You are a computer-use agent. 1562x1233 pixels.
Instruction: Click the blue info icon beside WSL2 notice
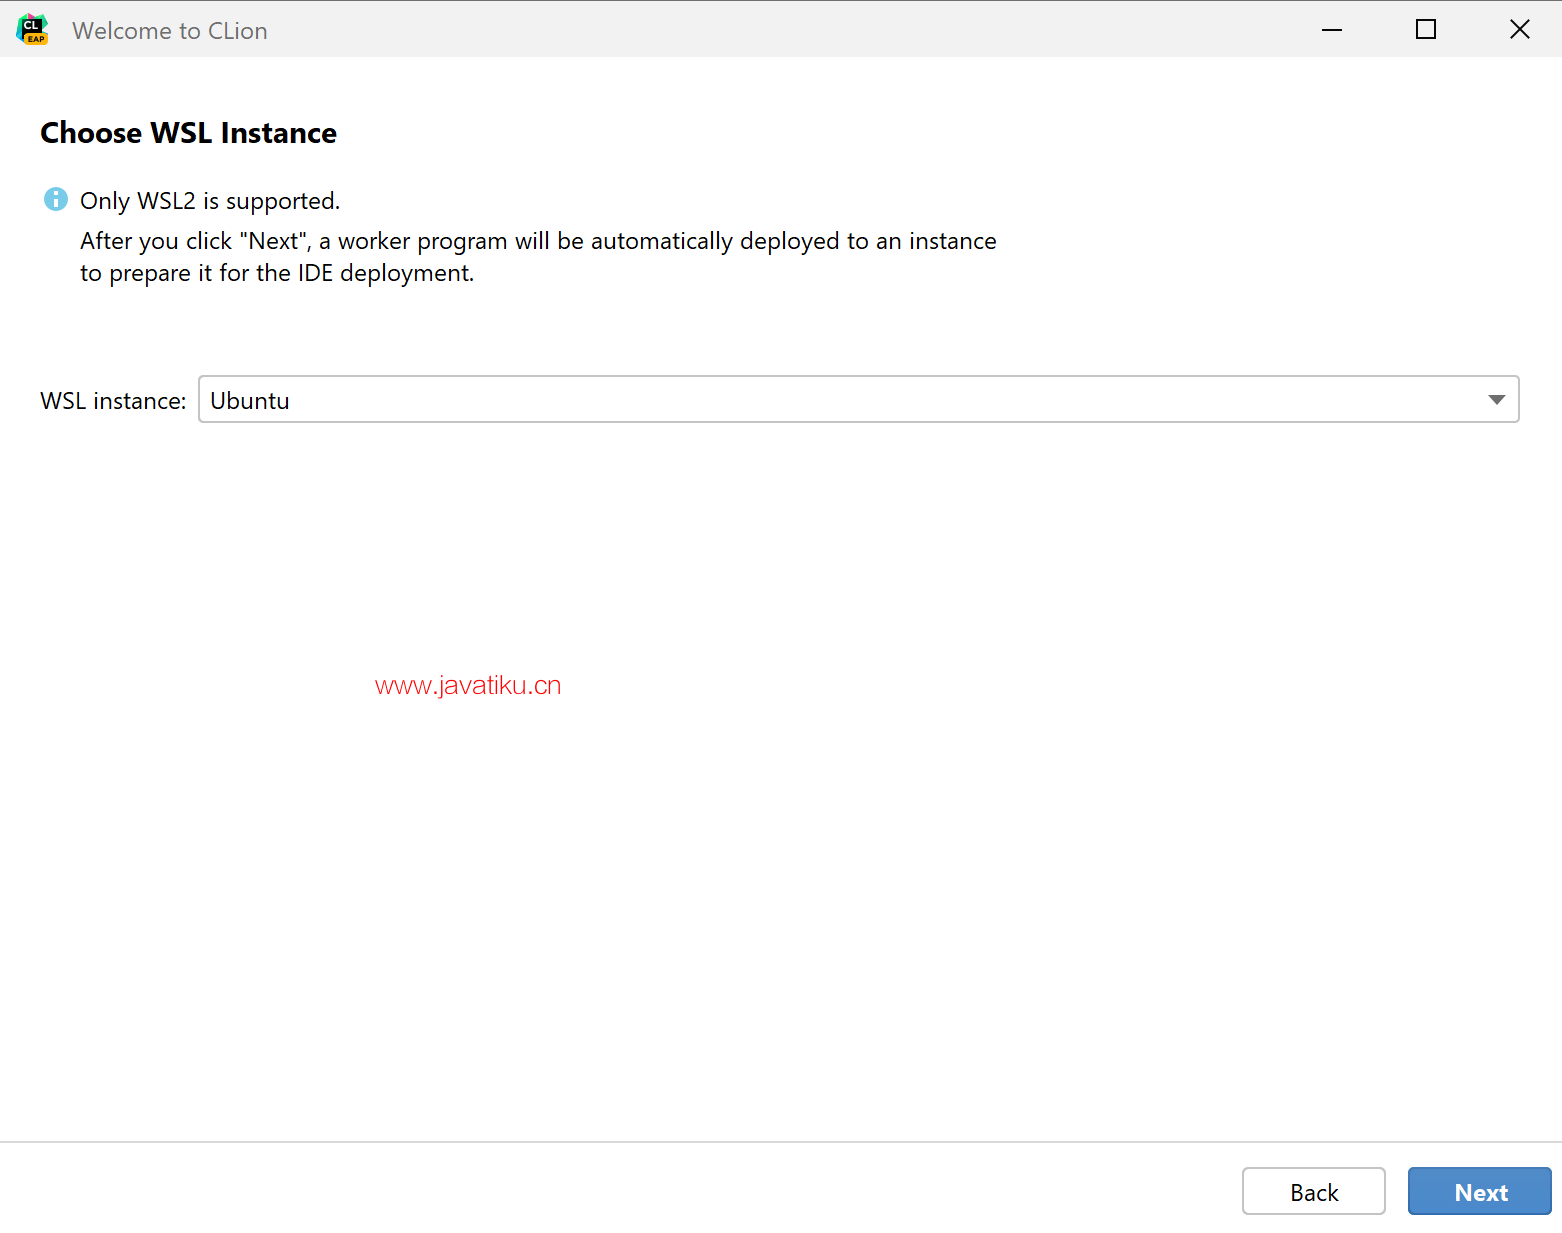56,199
